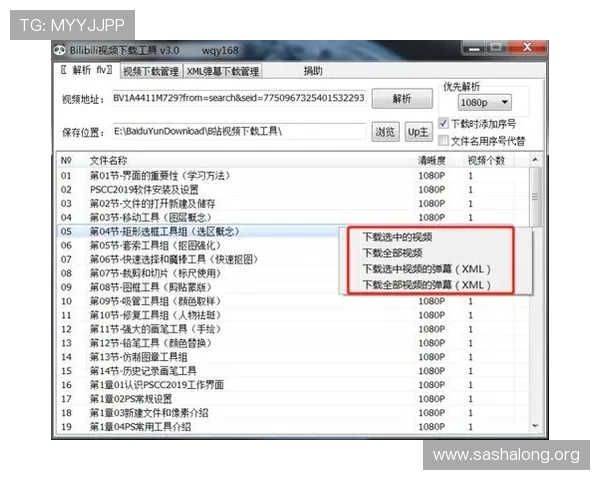This screenshot has width=600, height=480.
Task: Select row 第09节-吸管工具组（颜色取样）
Action: coord(293,301)
